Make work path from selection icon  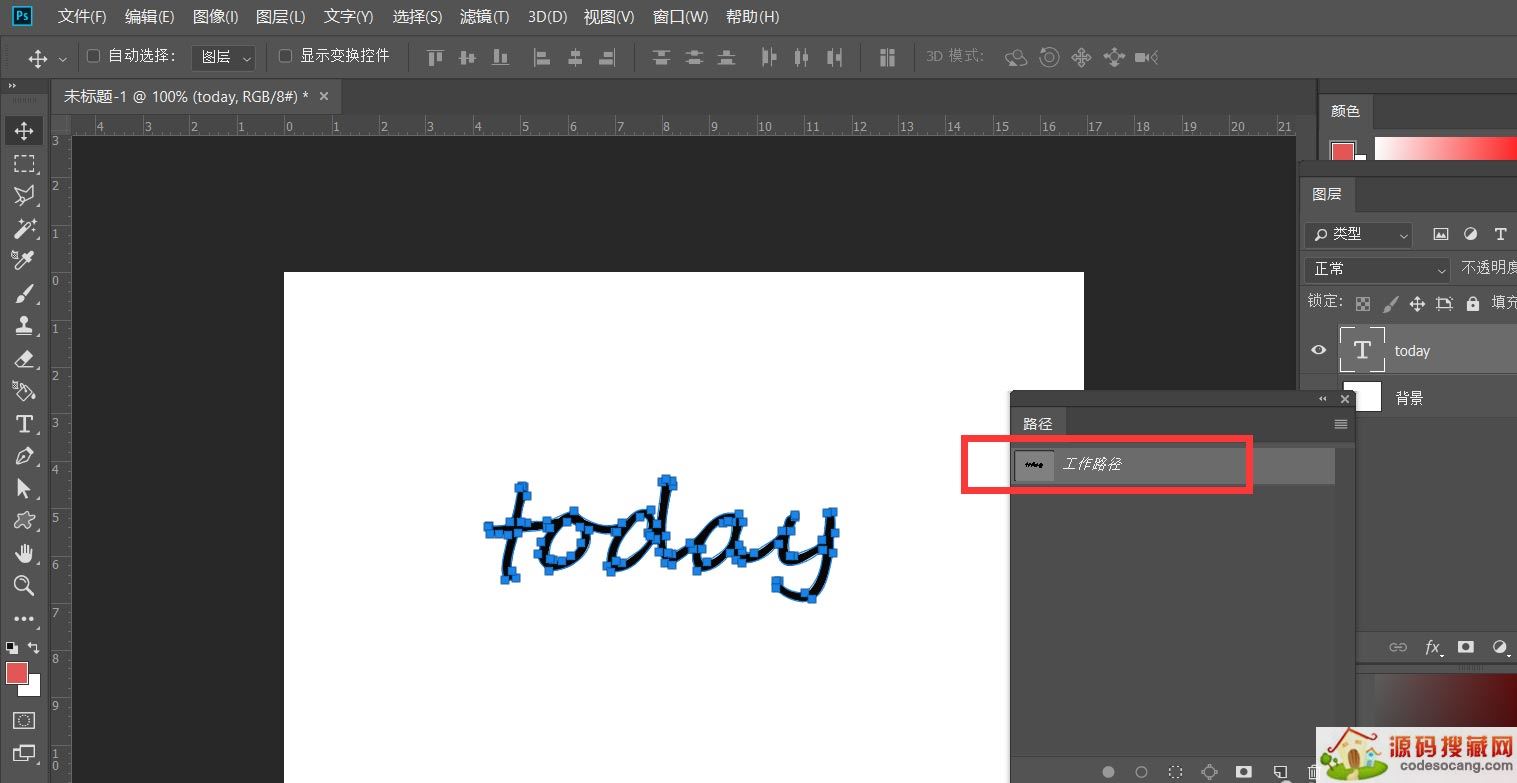1209,772
